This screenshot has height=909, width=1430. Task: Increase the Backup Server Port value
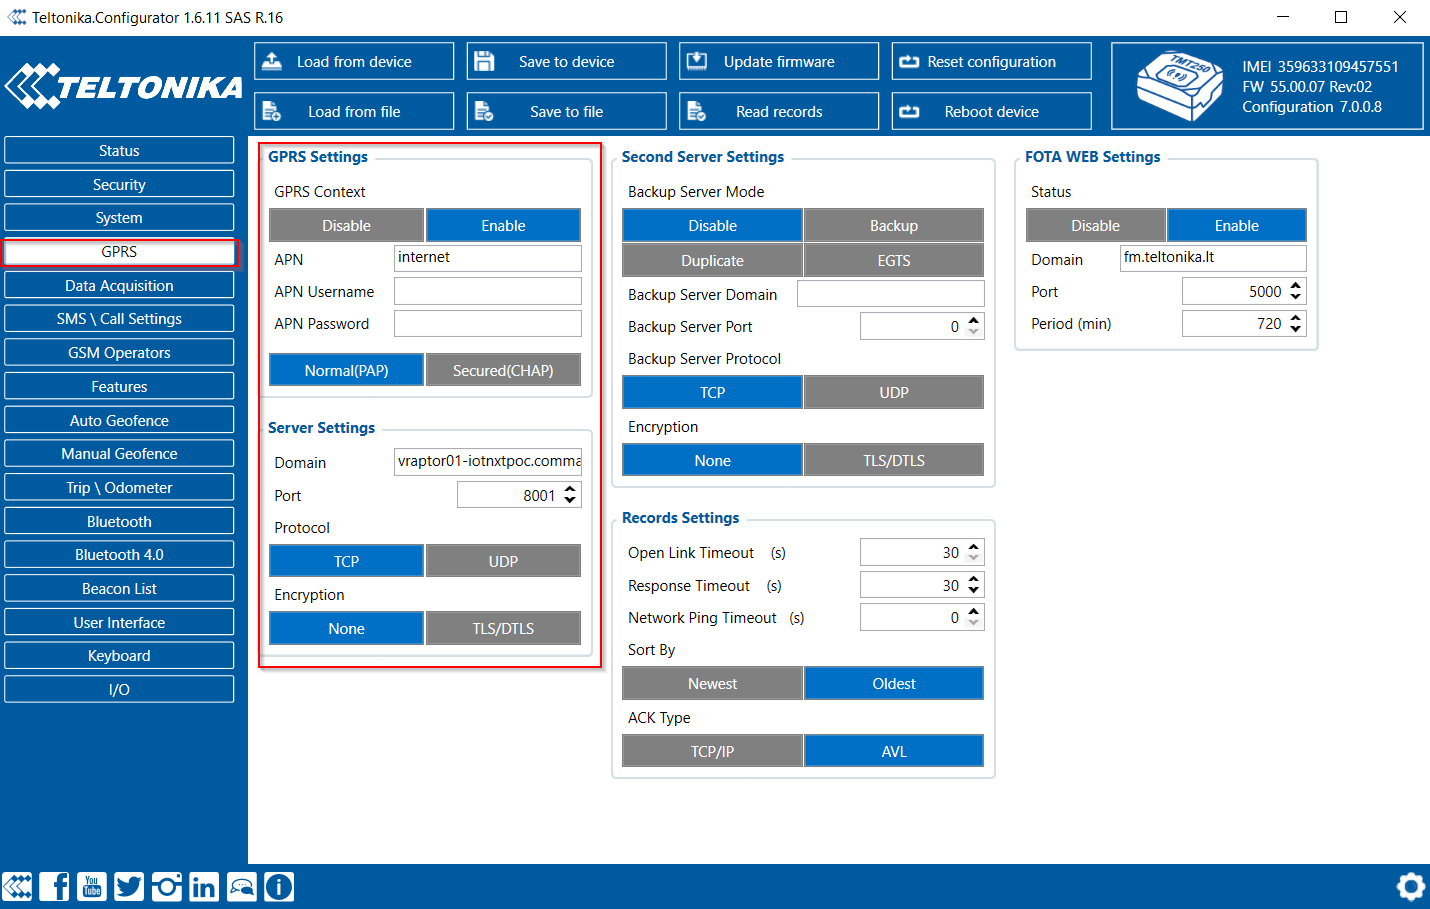point(974,320)
